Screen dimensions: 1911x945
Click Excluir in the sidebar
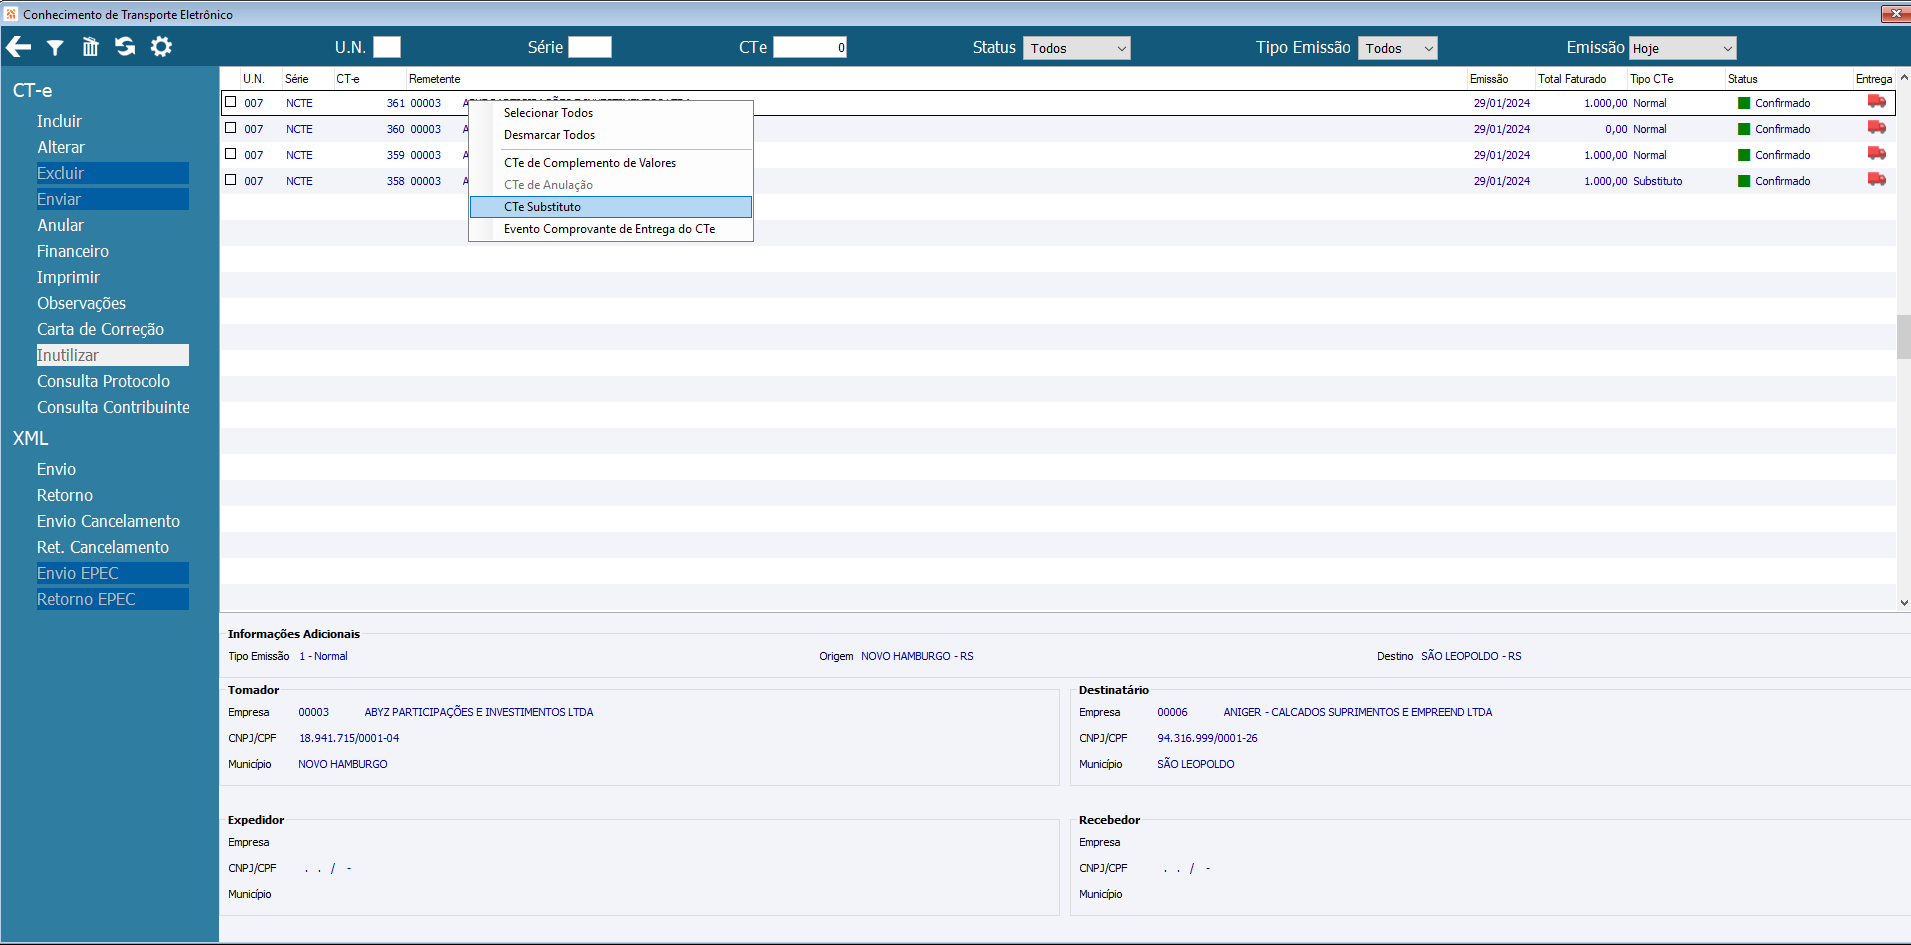tap(112, 173)
